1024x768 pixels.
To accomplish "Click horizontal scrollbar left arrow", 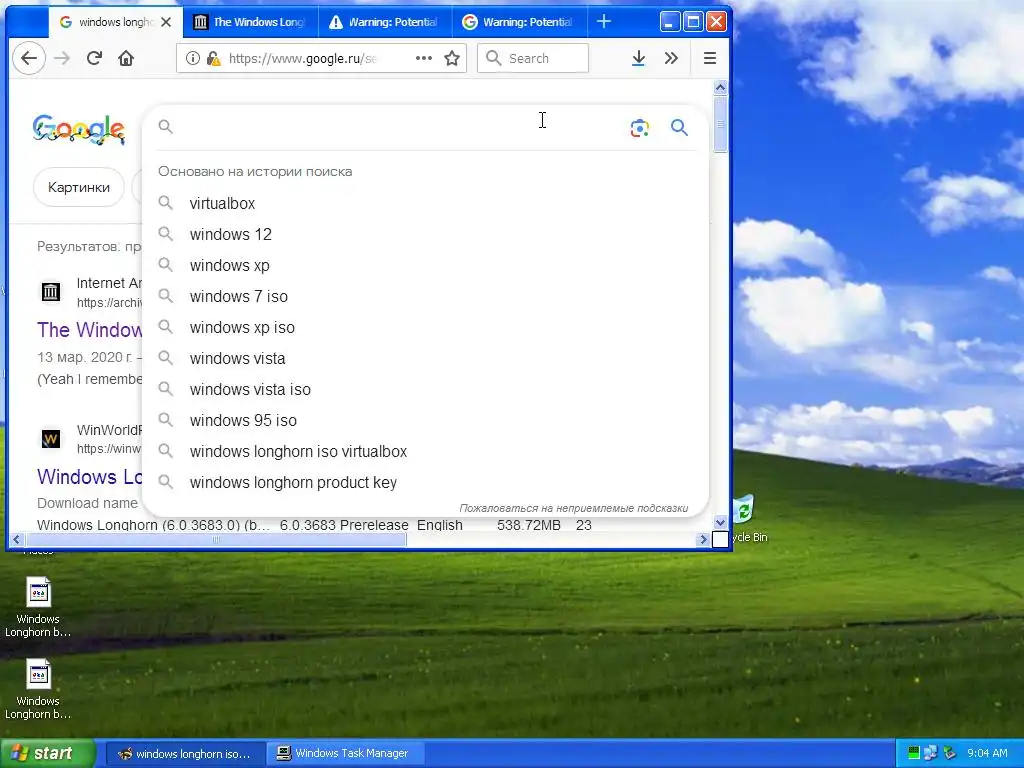I will pyautogui.click(x=16, y=539).
